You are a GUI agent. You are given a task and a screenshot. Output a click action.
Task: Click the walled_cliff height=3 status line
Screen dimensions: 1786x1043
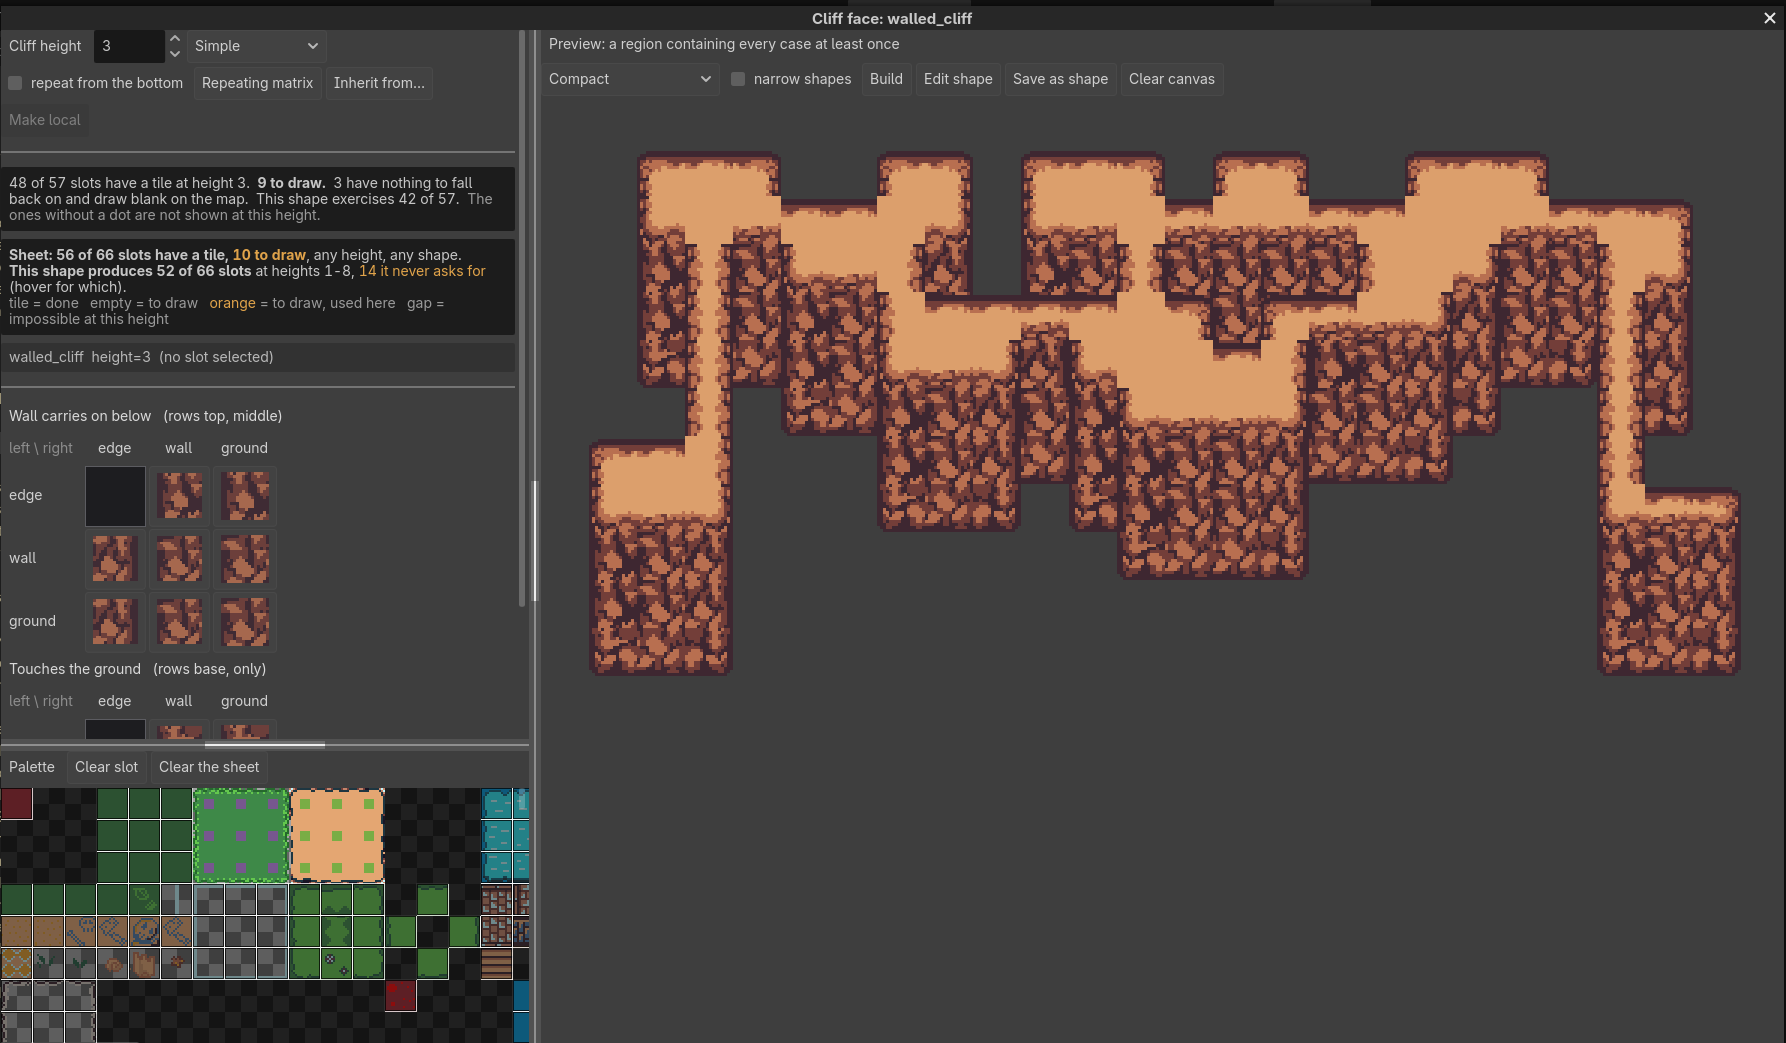[258, 357]
